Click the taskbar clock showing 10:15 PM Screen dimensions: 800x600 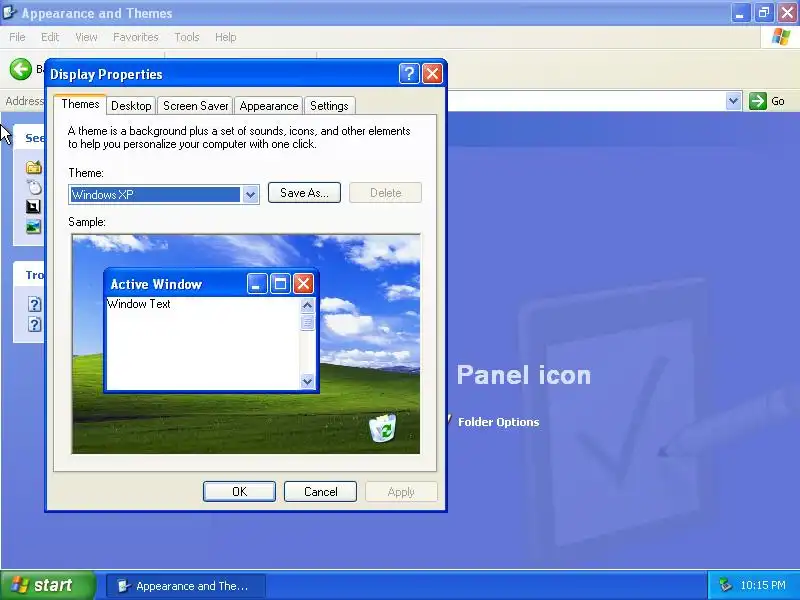point(763,585)
